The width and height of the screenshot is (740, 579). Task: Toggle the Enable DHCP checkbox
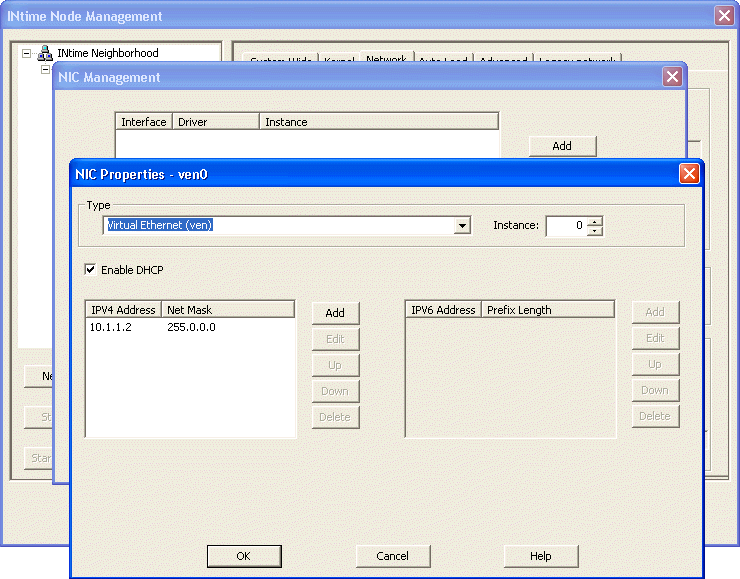[x=91, y=270]
